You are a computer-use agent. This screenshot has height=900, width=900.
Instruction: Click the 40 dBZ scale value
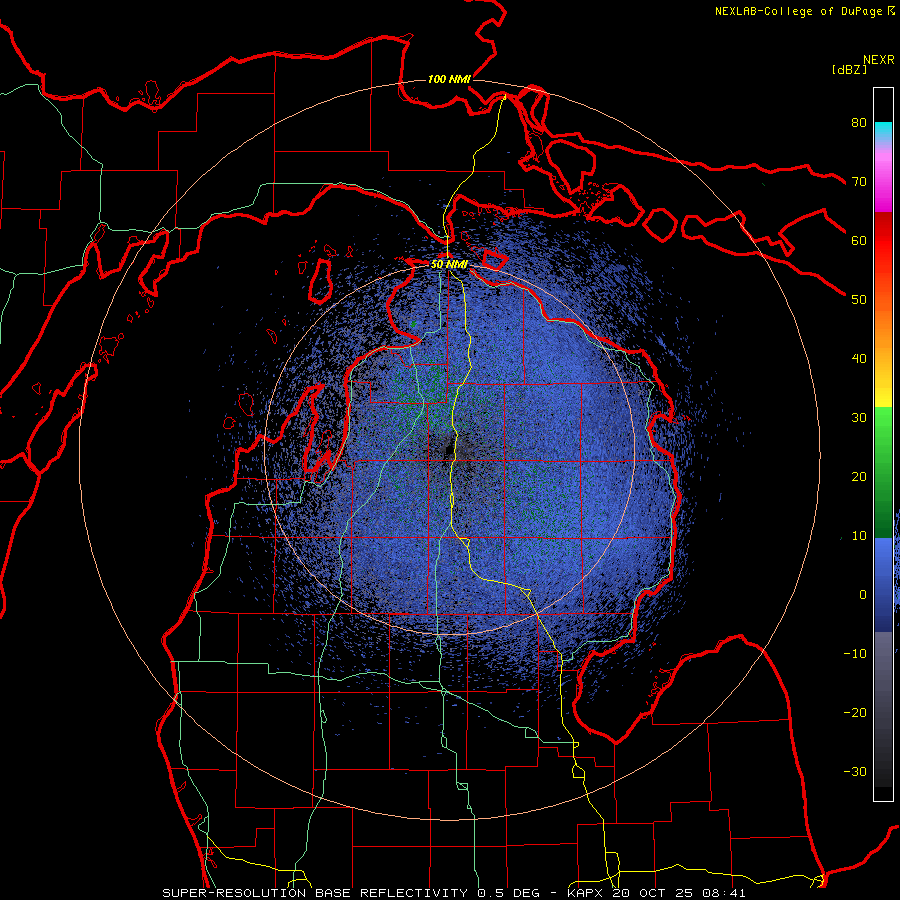click(x=859, y=359)
